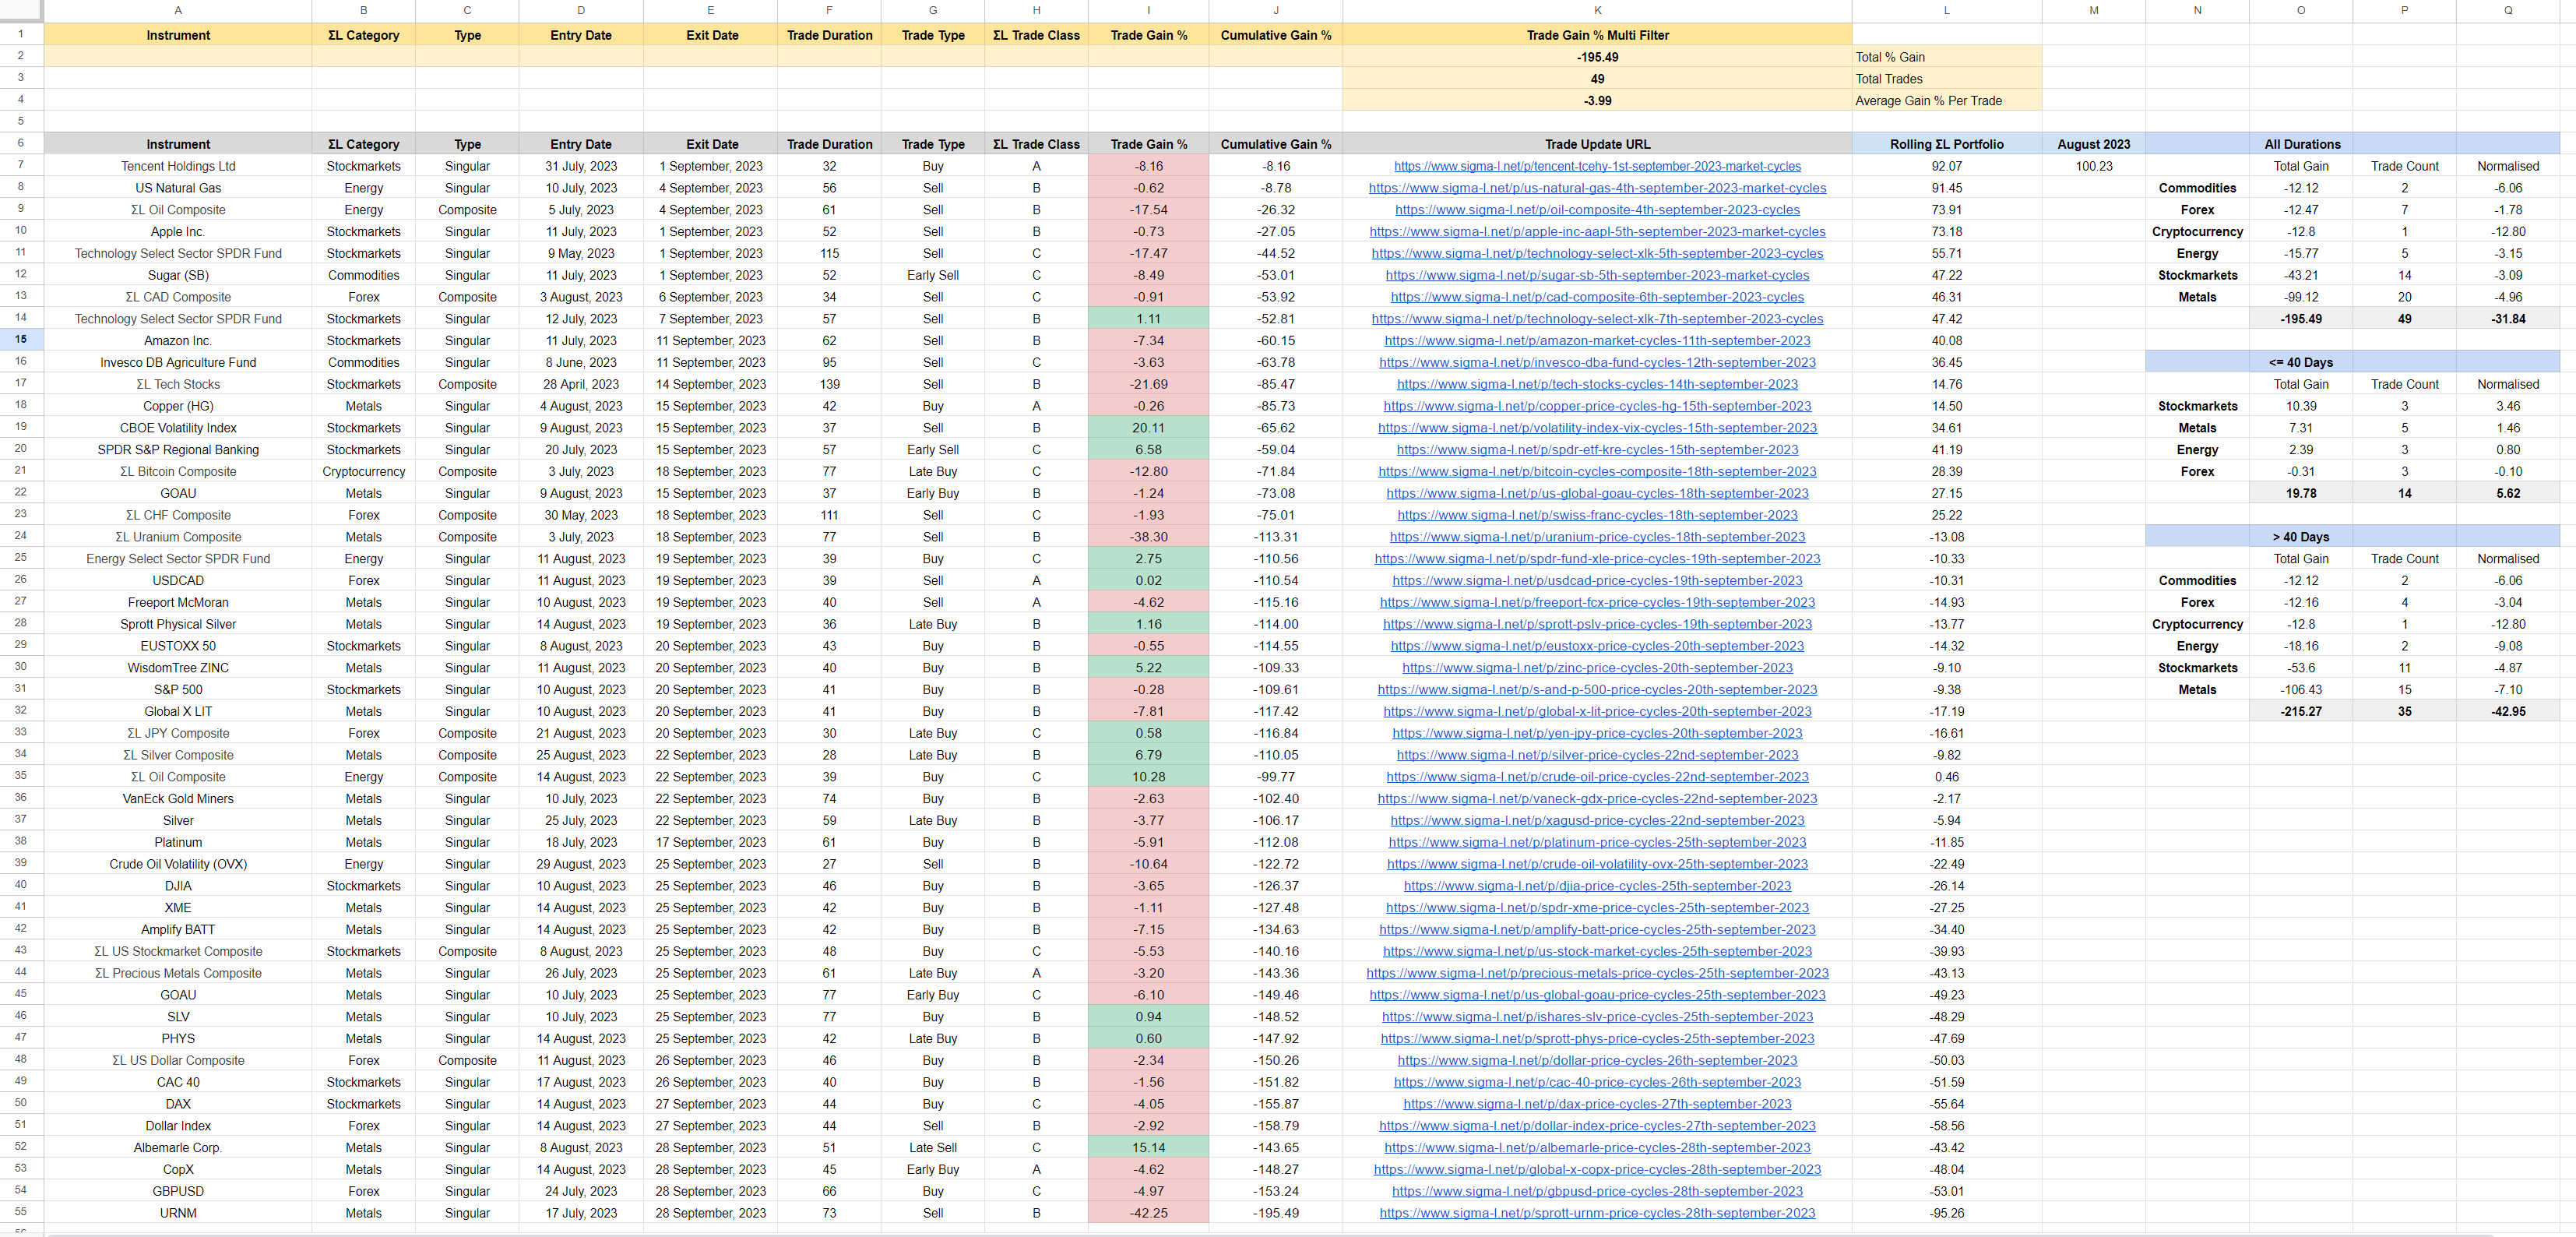Select the Sprott Physical Silver cell
This screenshot has width=2576, height=1237.
(178, 624)
